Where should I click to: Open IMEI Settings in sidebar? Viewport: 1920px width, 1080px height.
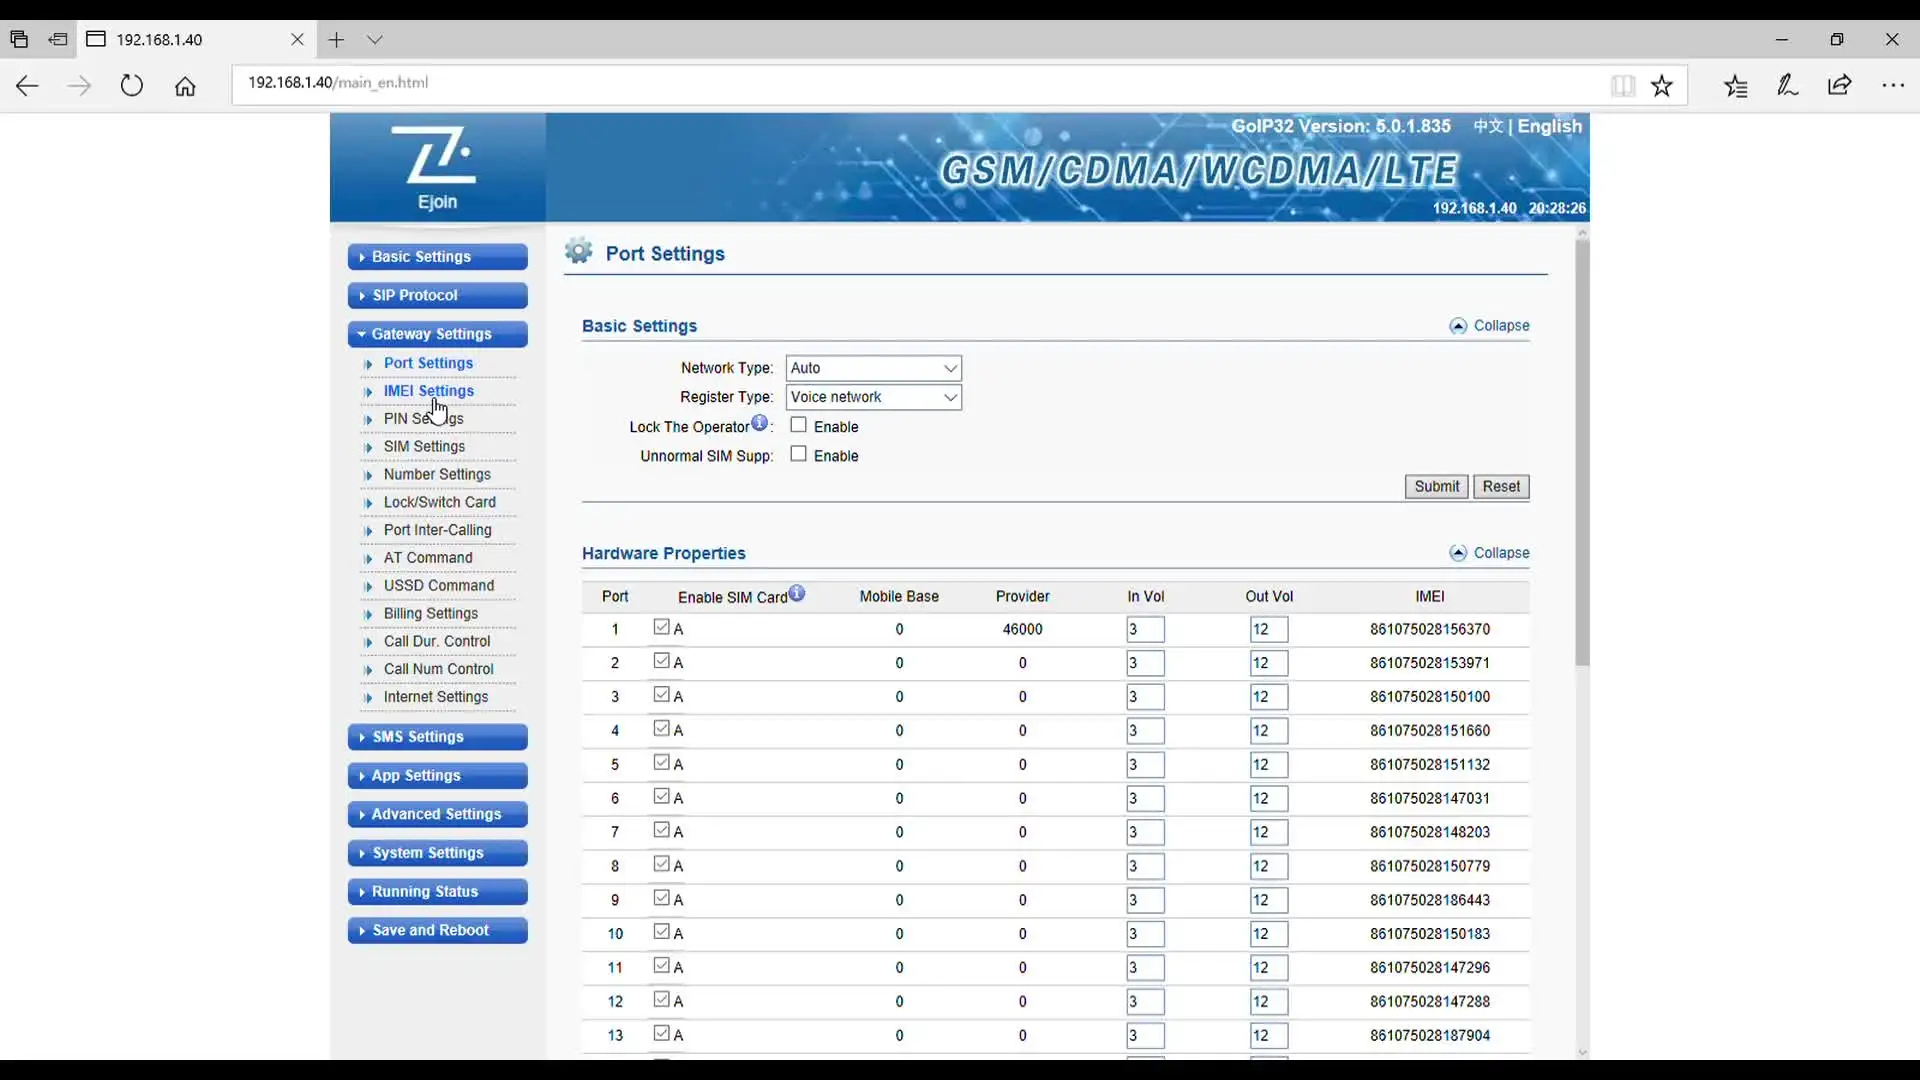tap(428, 391)
